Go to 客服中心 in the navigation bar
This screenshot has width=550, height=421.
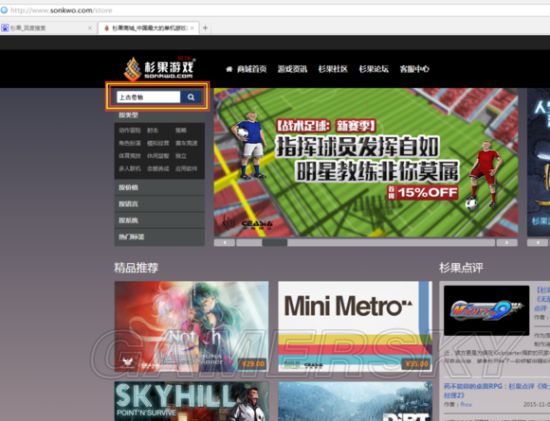tap(414, 69)
